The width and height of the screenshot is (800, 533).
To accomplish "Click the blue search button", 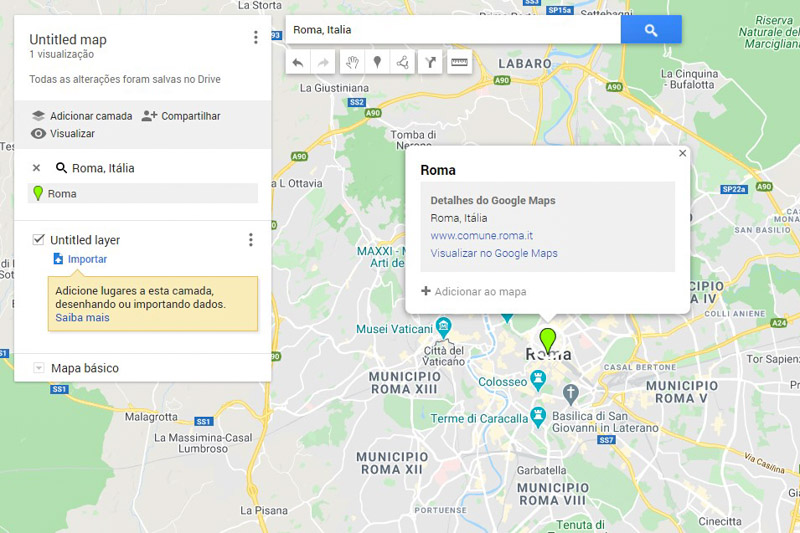I will click(651, 30).
